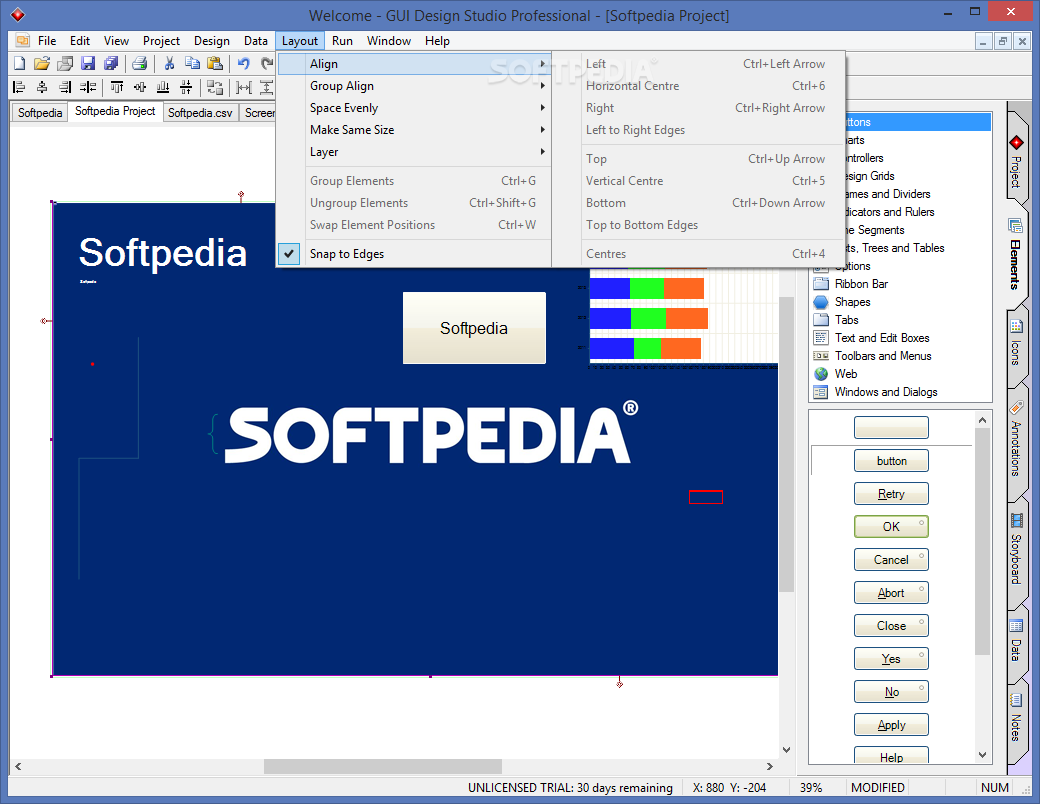Click the Align Top edges toolbar icon
Image resolution: width=1040 pixels, height=804 pixels.
pyautogui.click(x=117, y=87)
